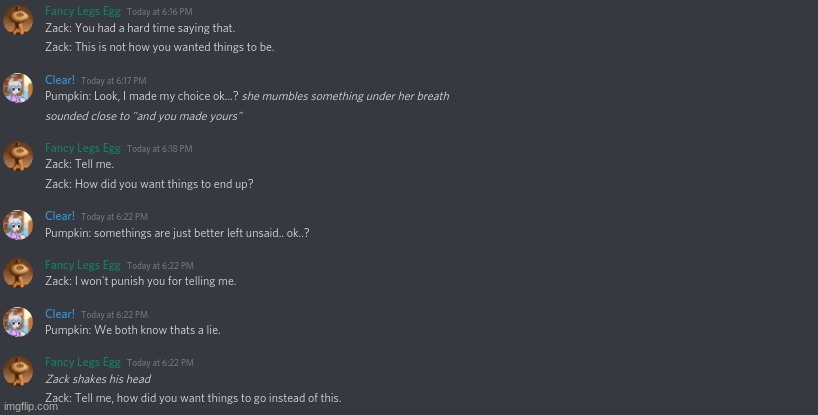
Task: Click the "Today at 6:16 PM" timestamp
Action: (x=160, y=12)
